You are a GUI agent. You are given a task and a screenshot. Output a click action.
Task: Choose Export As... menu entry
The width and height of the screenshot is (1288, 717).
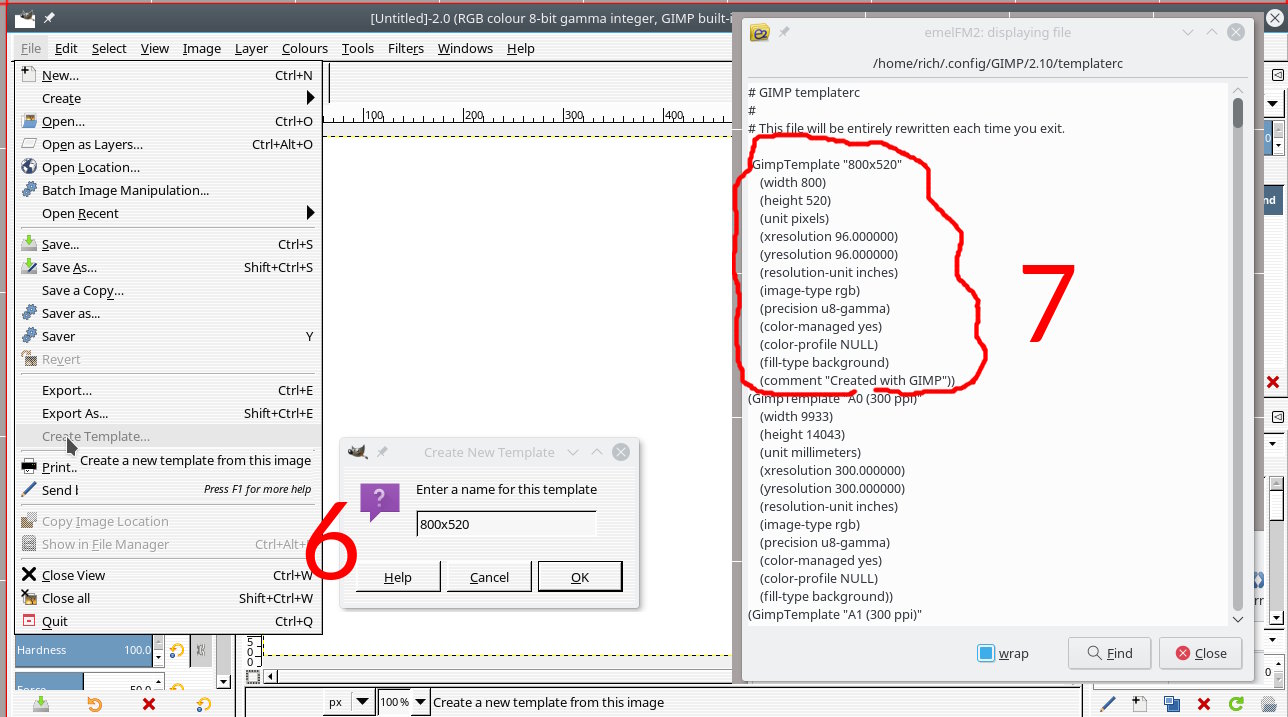(x=168, y=413)
